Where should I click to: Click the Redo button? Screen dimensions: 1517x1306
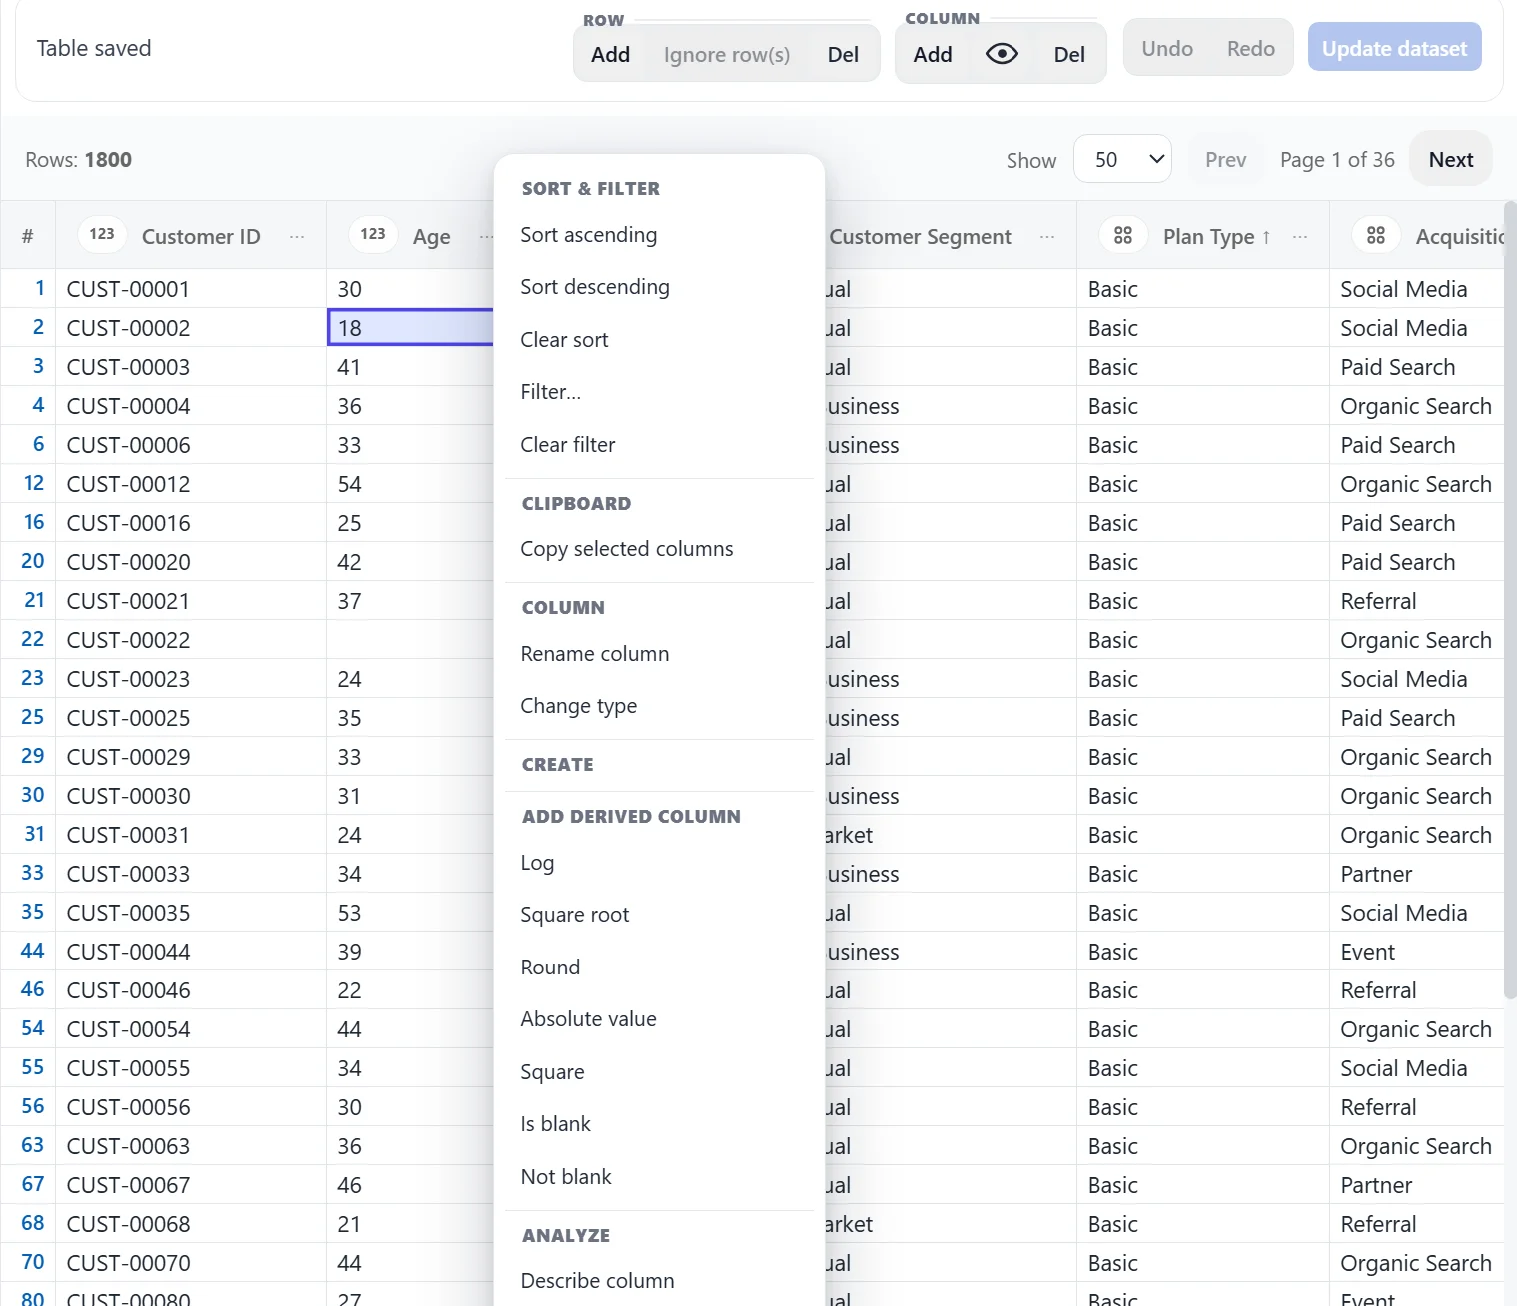point(1250,48)
